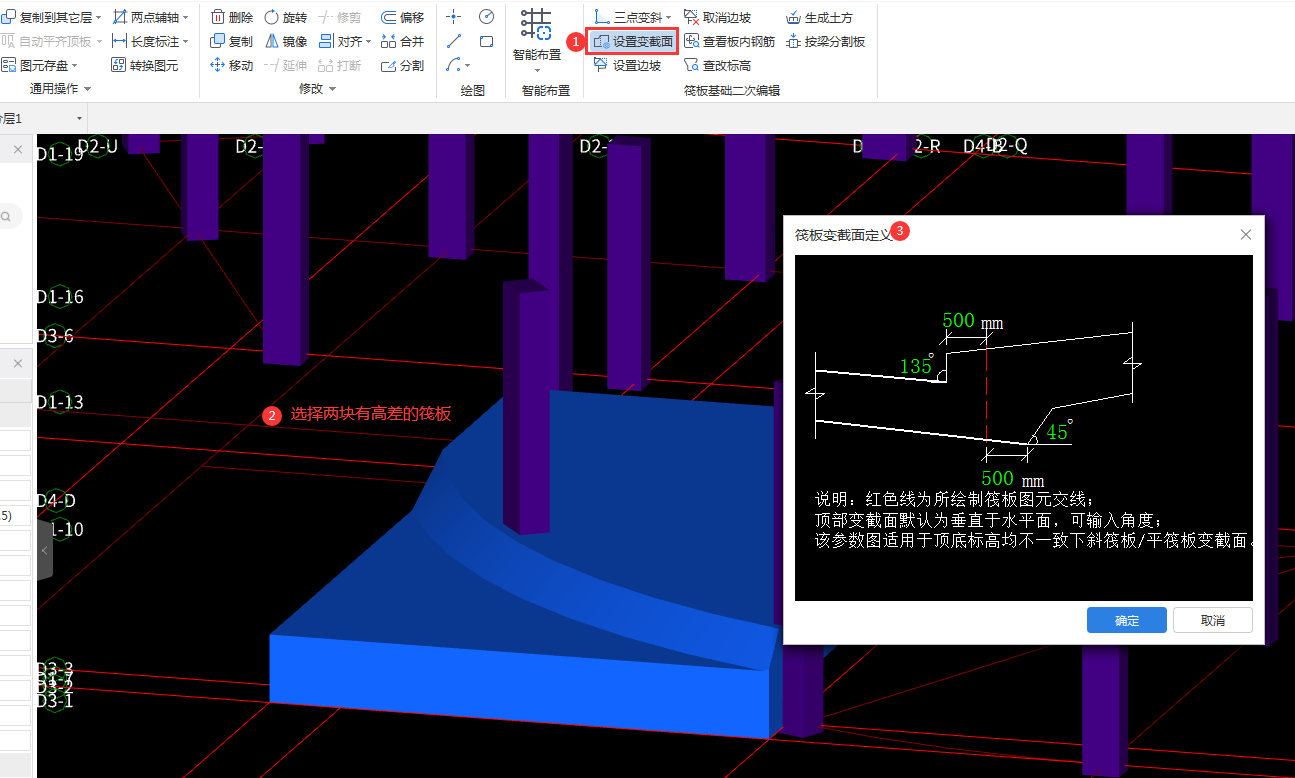Click the 取消边坡 tool
The image size is (1295, 778).
point(717,17)
